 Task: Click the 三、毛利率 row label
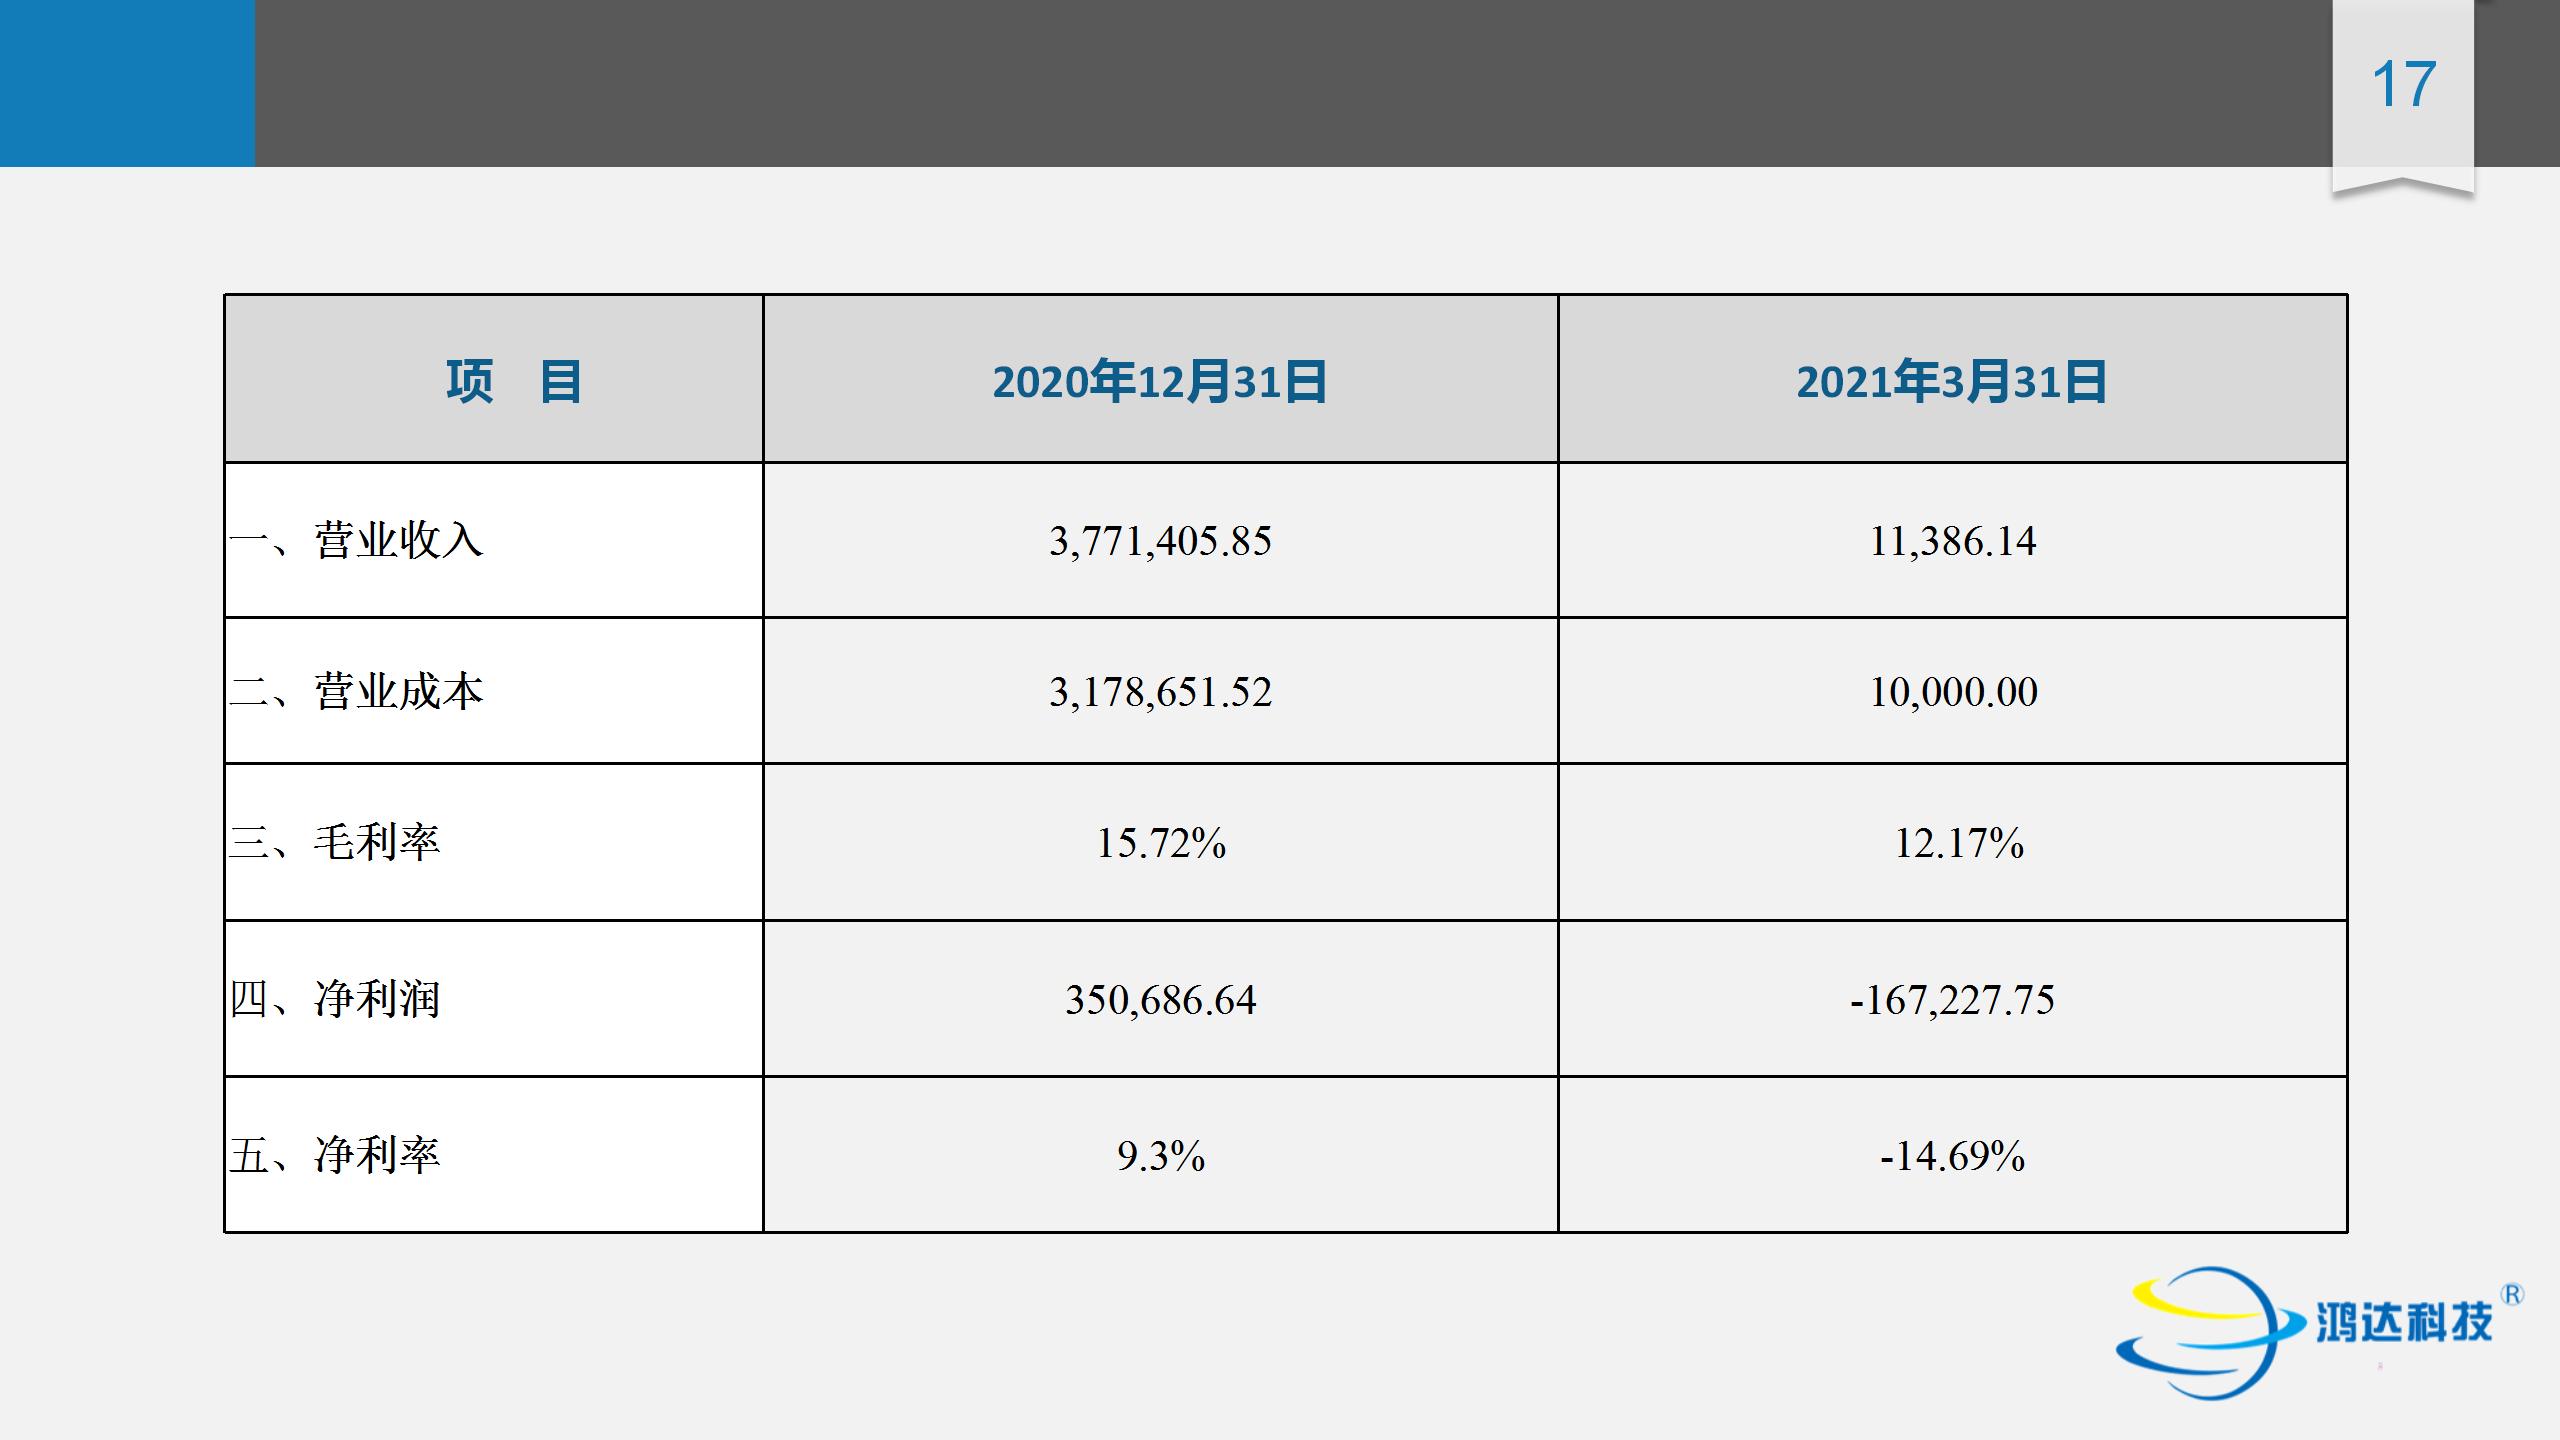coord(335,843)
